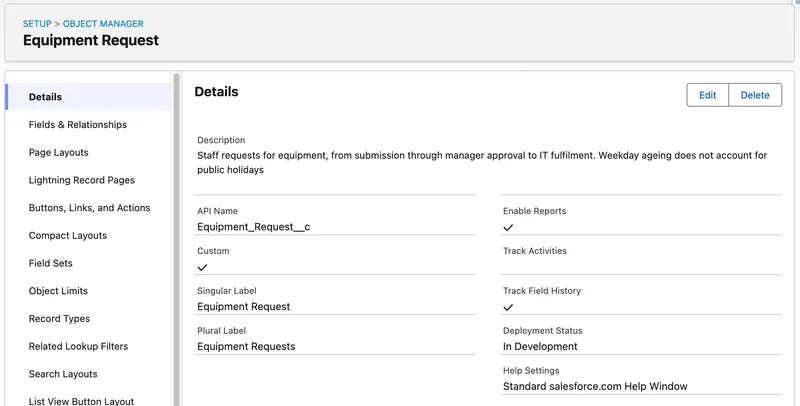Click the Enable Reports field label
This screenshot has width=800, height=406.
coord(534,211)
